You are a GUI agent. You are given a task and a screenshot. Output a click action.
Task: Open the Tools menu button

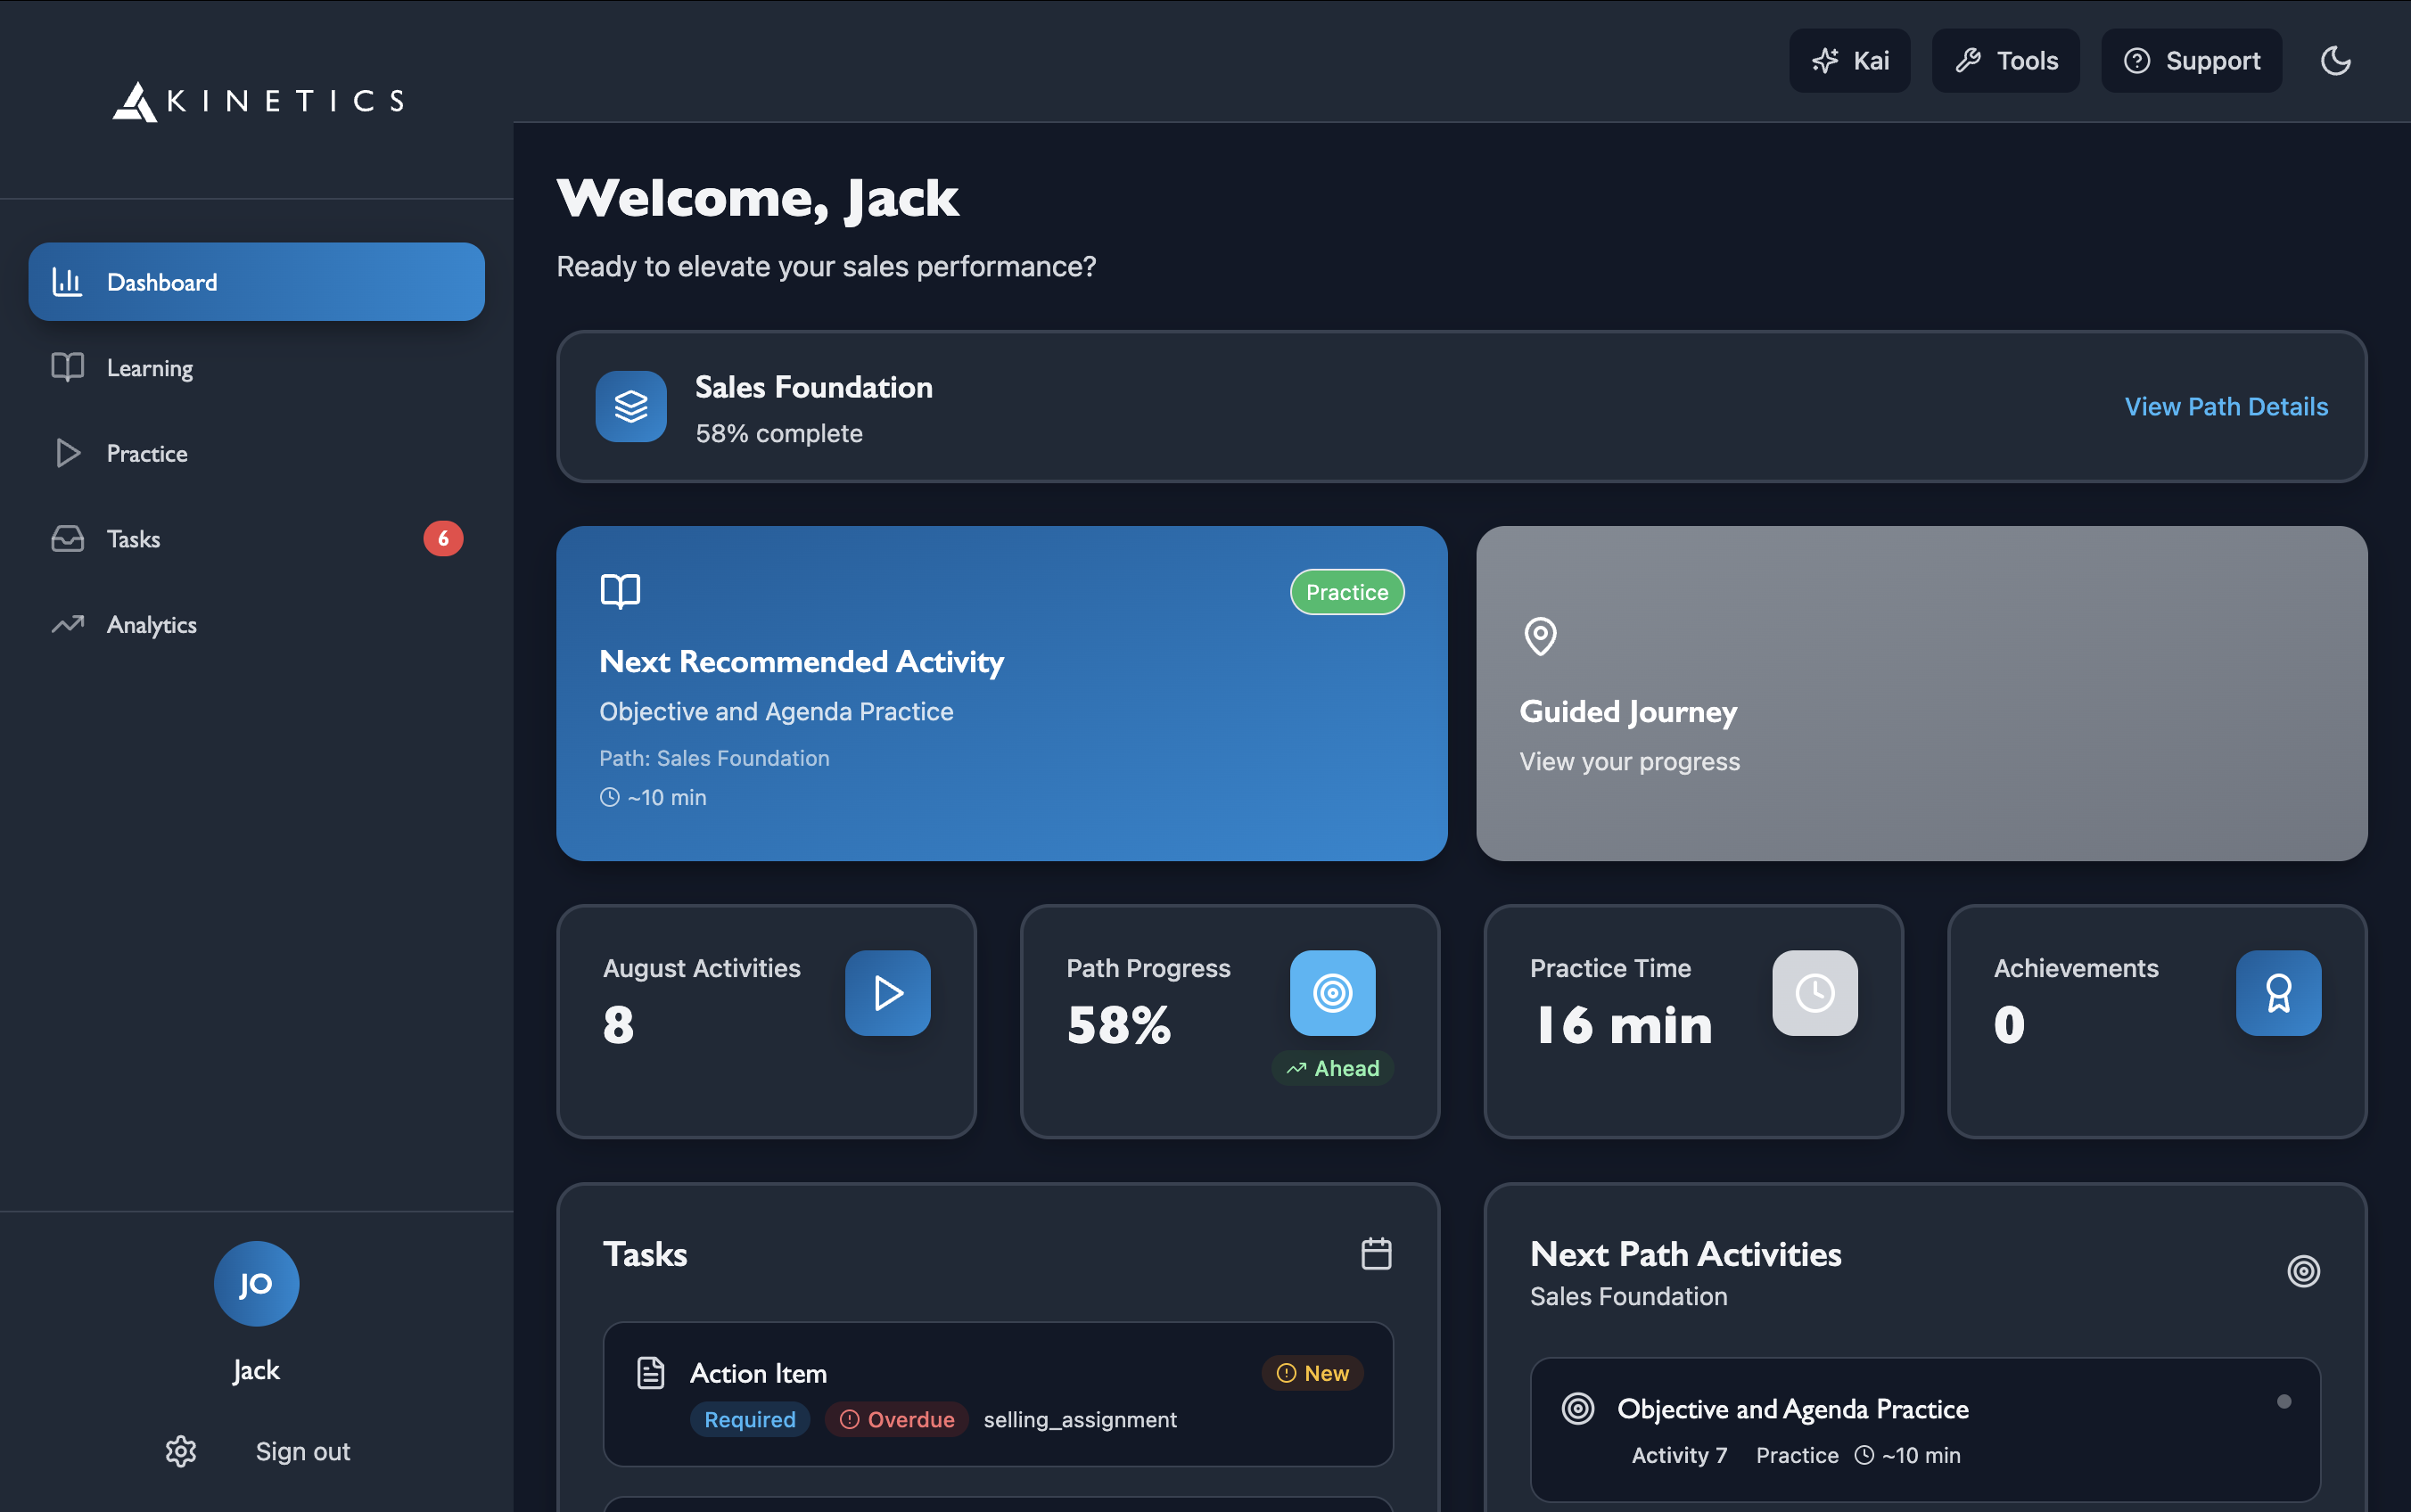tap(2005, 61)
